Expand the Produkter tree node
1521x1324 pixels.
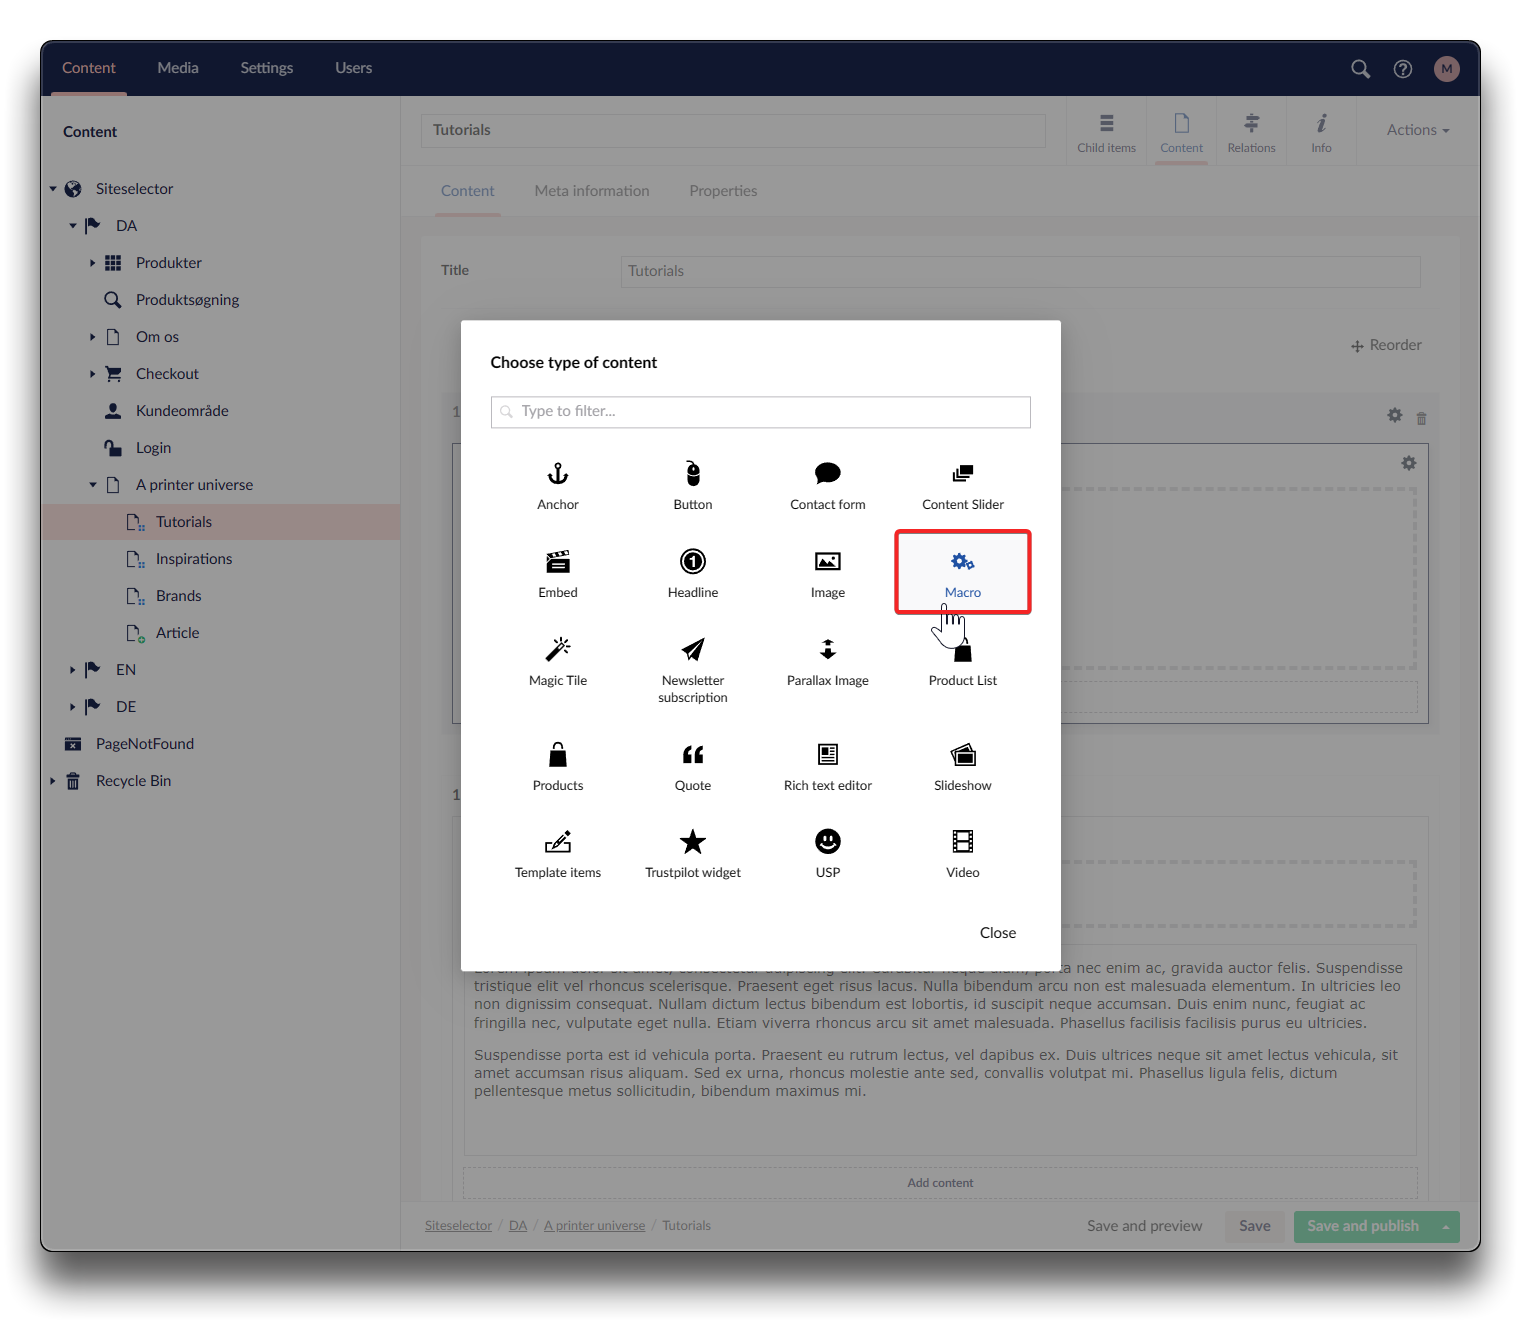point(92,263)
